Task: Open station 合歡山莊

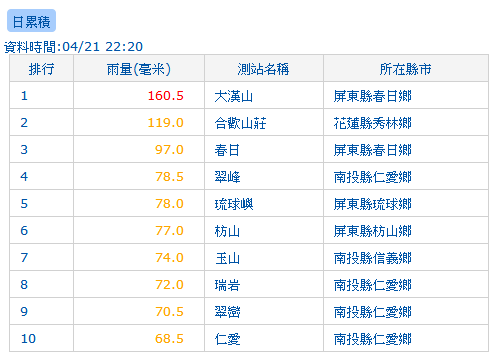Action: click(240, 123)
